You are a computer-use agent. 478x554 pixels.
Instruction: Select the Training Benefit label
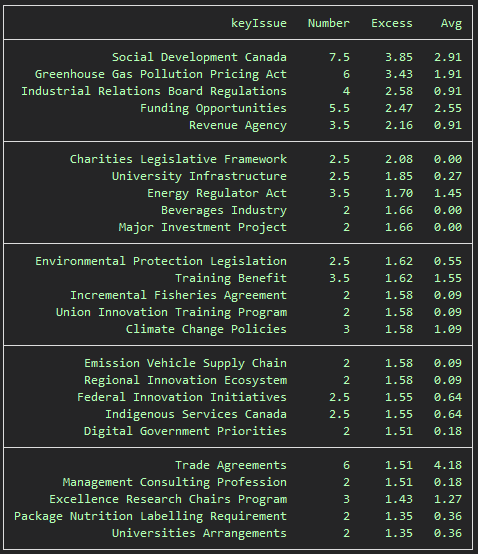pos(231,278)
